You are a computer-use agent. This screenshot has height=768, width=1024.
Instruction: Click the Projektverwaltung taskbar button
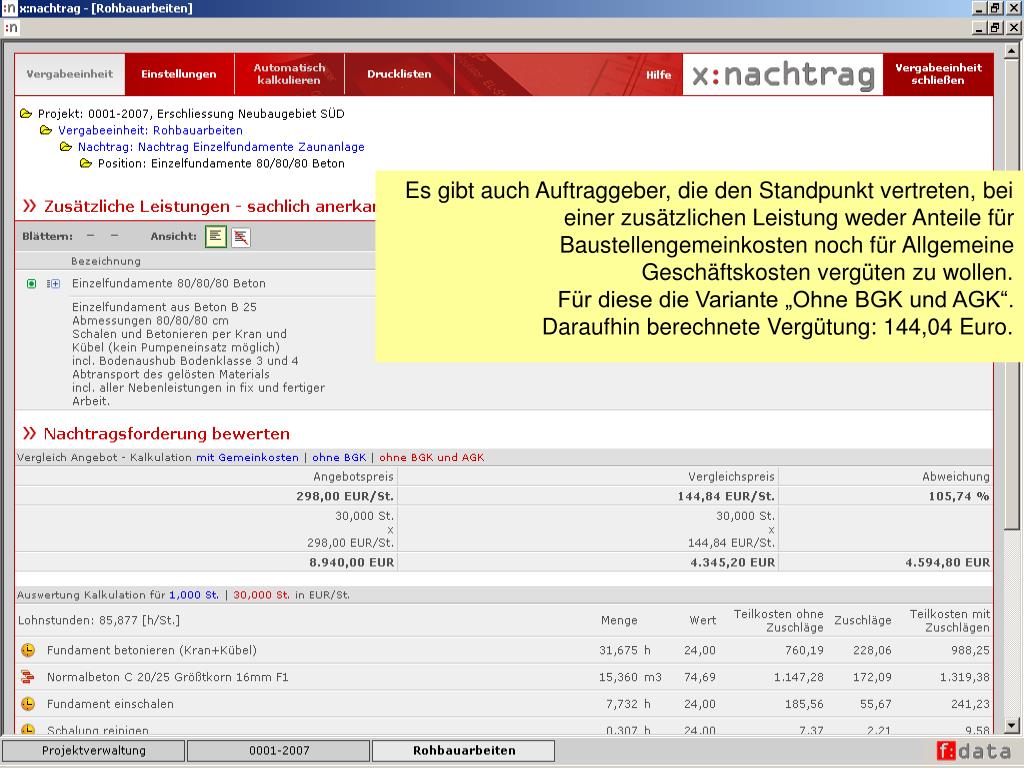[x=93, y=751]
